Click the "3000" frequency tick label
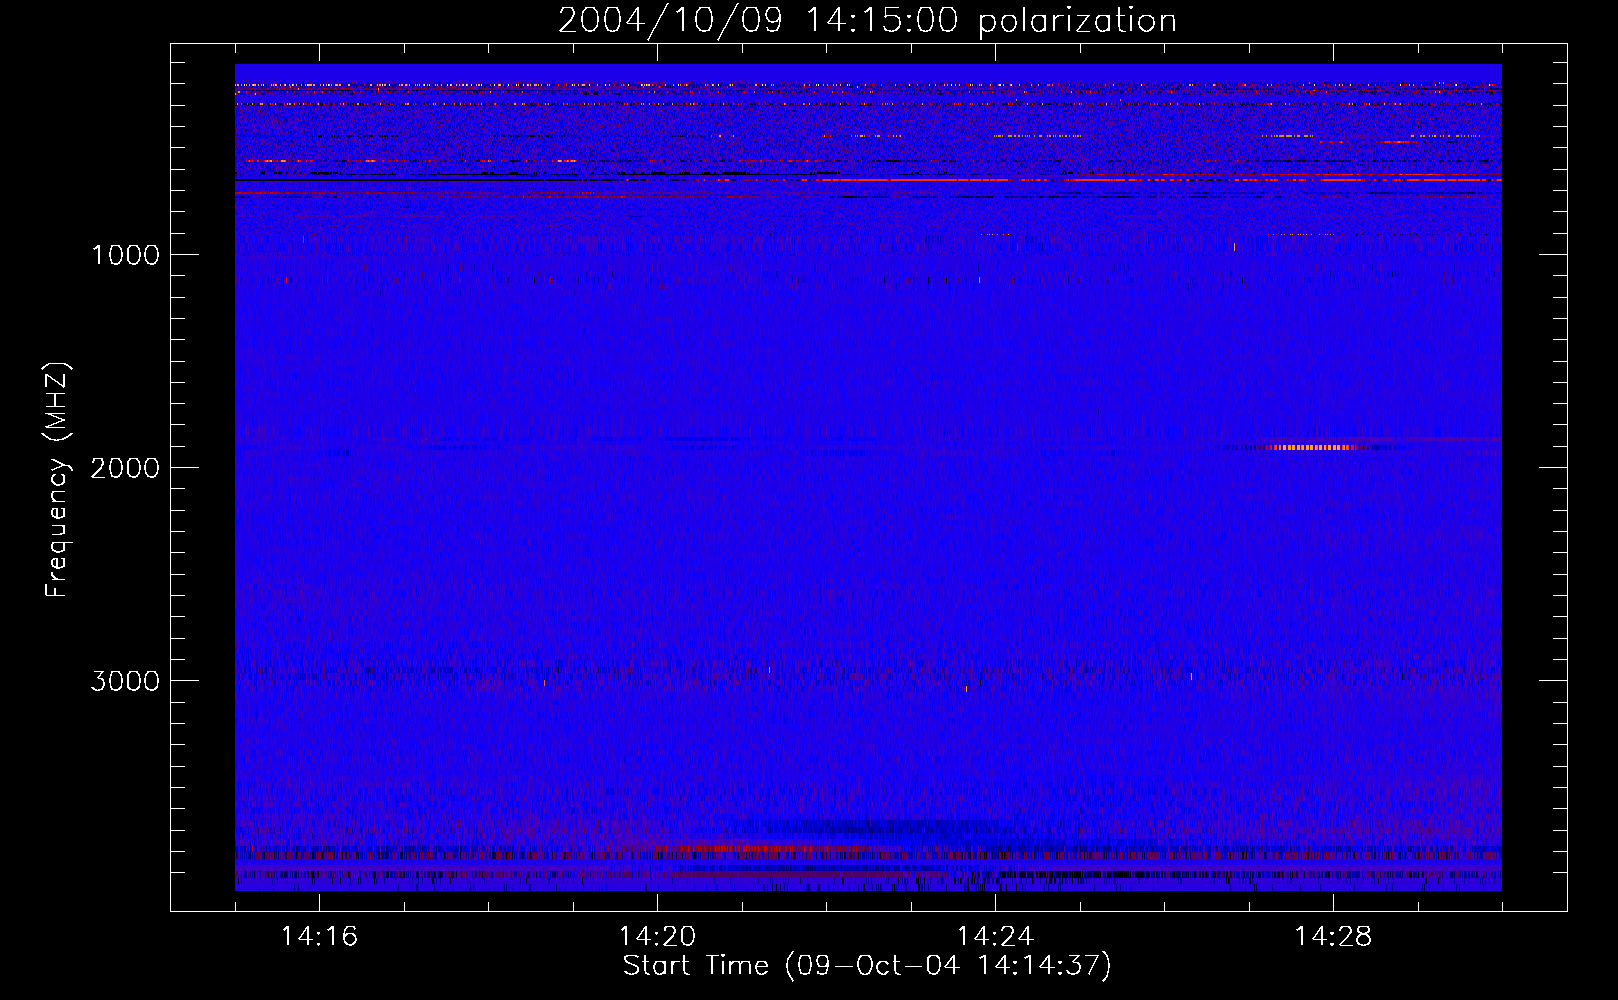1618x1000 pixels. (125, 681)
